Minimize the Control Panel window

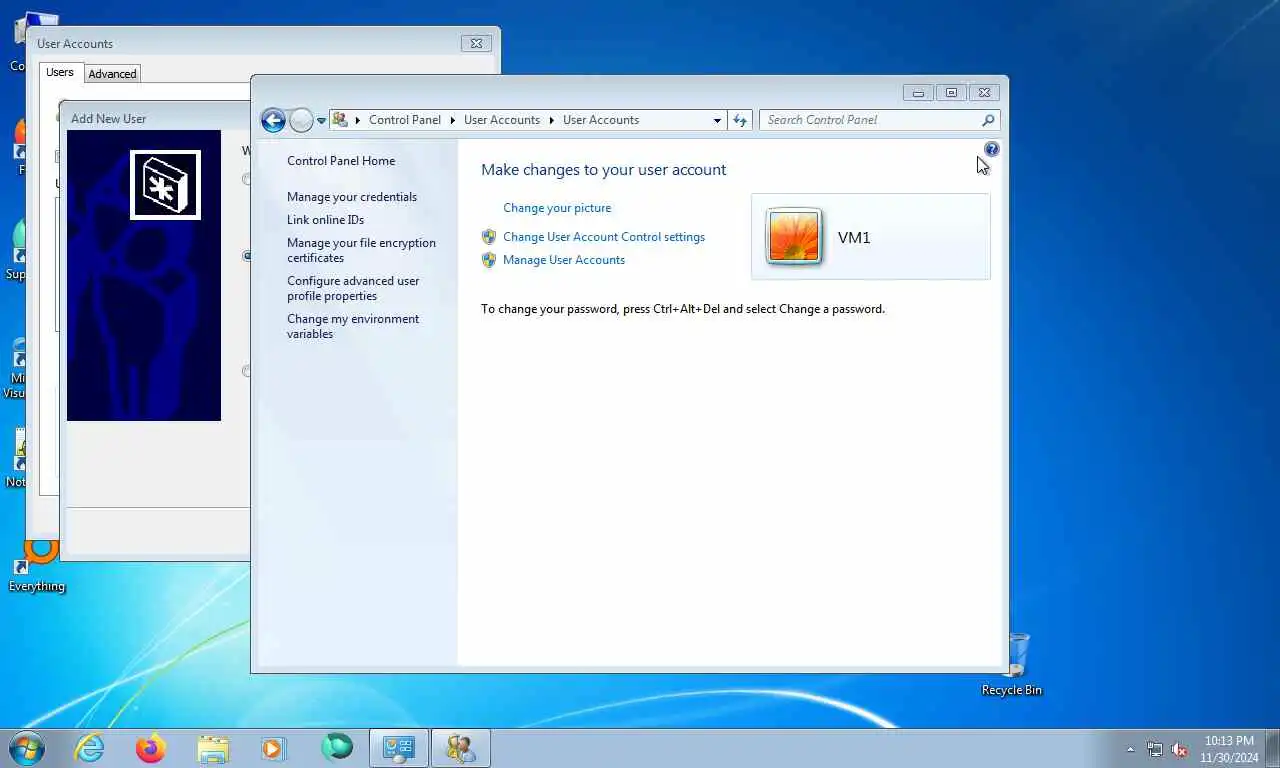918,92
